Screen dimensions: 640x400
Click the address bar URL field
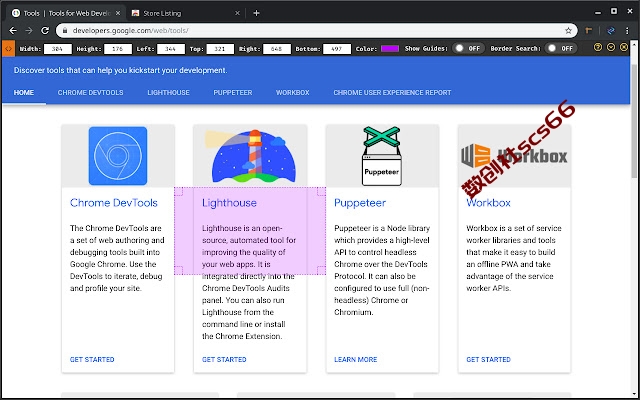pyautogui.click(x=316, y=31)
